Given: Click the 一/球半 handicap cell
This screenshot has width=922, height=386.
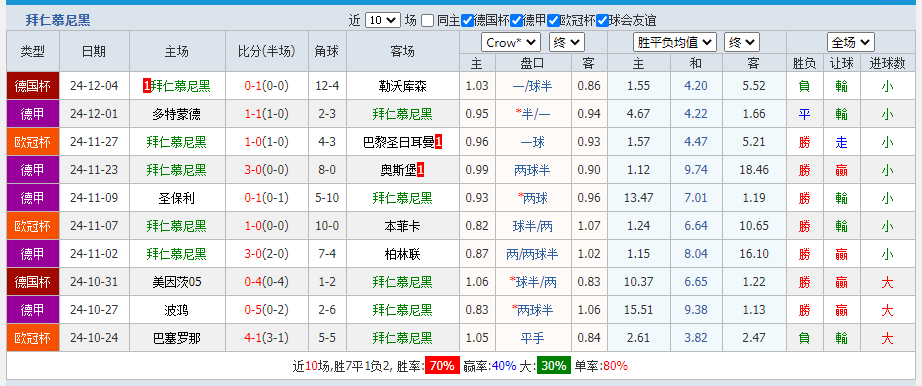Looking at the screenshot, I should click(x=533, y=86).
